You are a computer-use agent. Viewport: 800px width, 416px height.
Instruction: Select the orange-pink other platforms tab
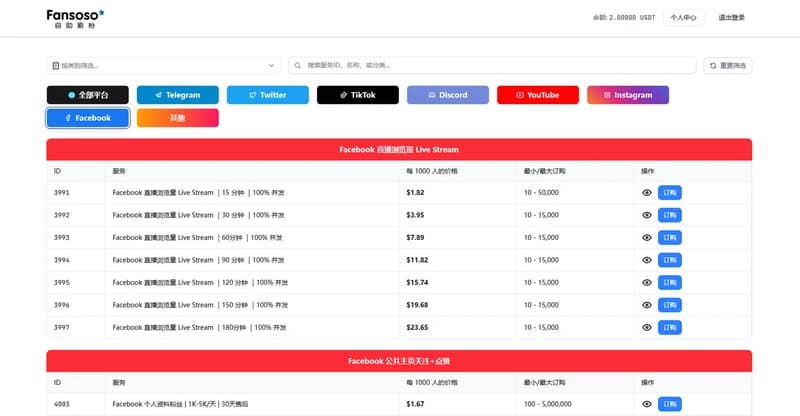(x=178, y=118)
